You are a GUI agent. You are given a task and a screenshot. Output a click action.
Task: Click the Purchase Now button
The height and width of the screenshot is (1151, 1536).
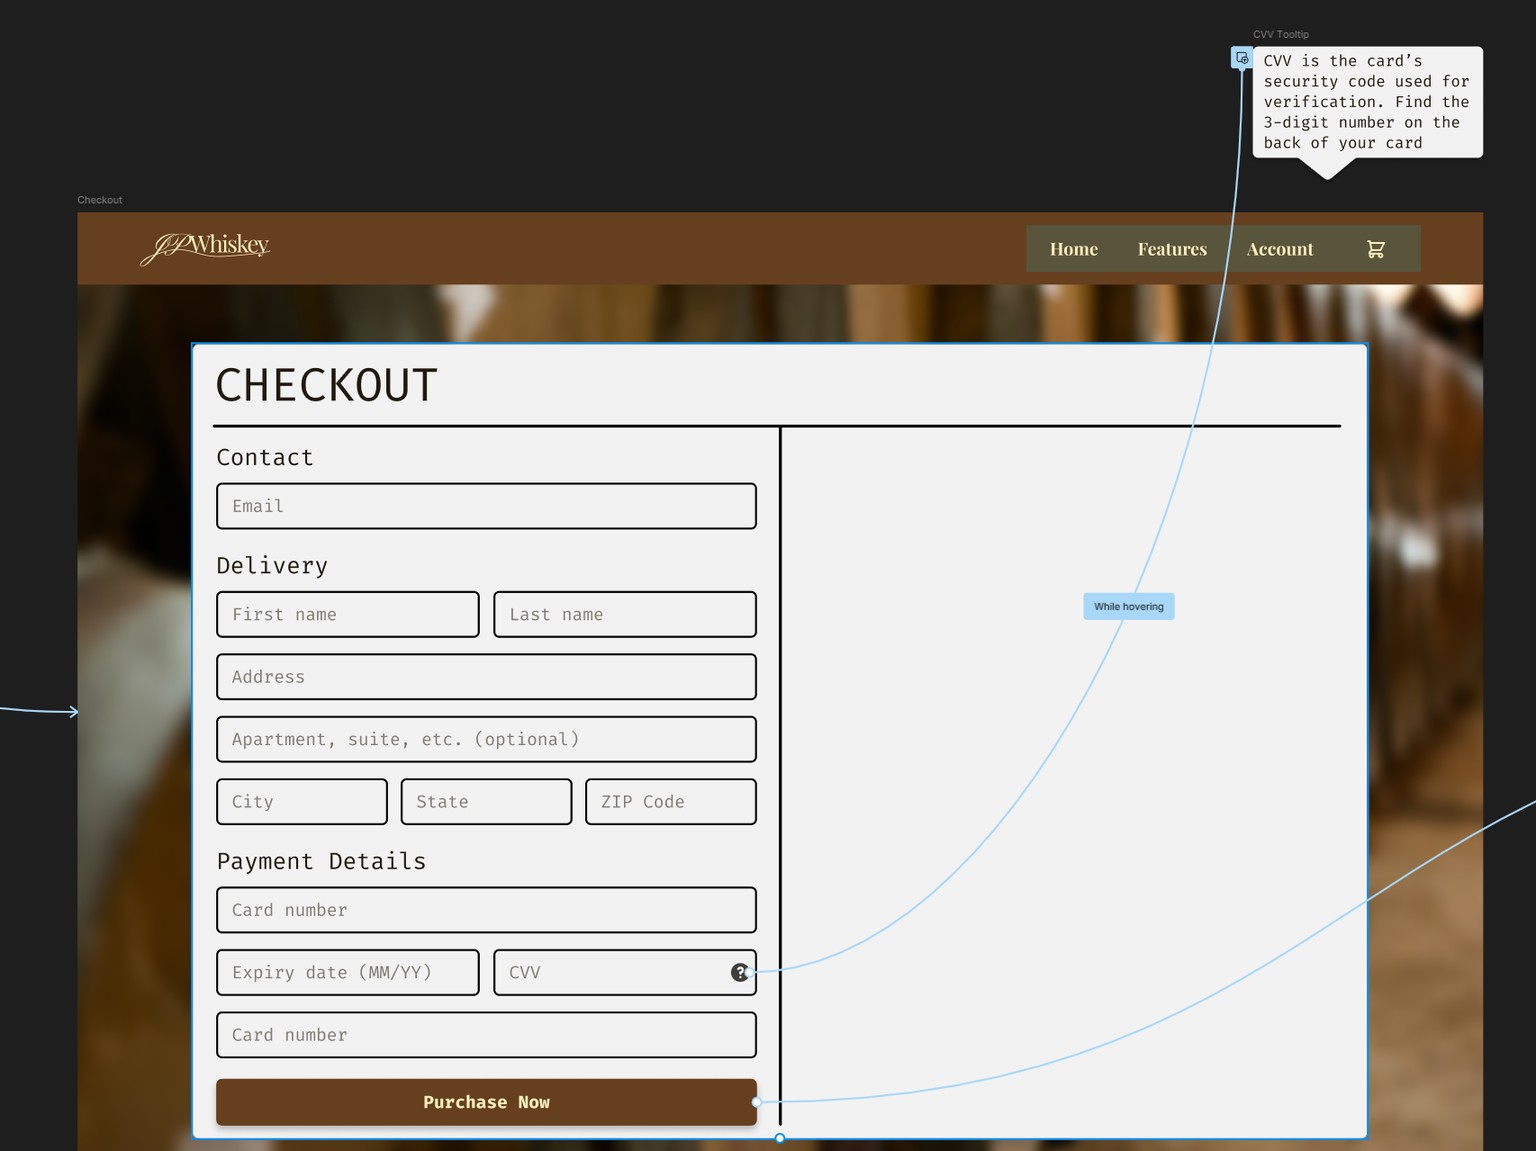(486, 1102)
